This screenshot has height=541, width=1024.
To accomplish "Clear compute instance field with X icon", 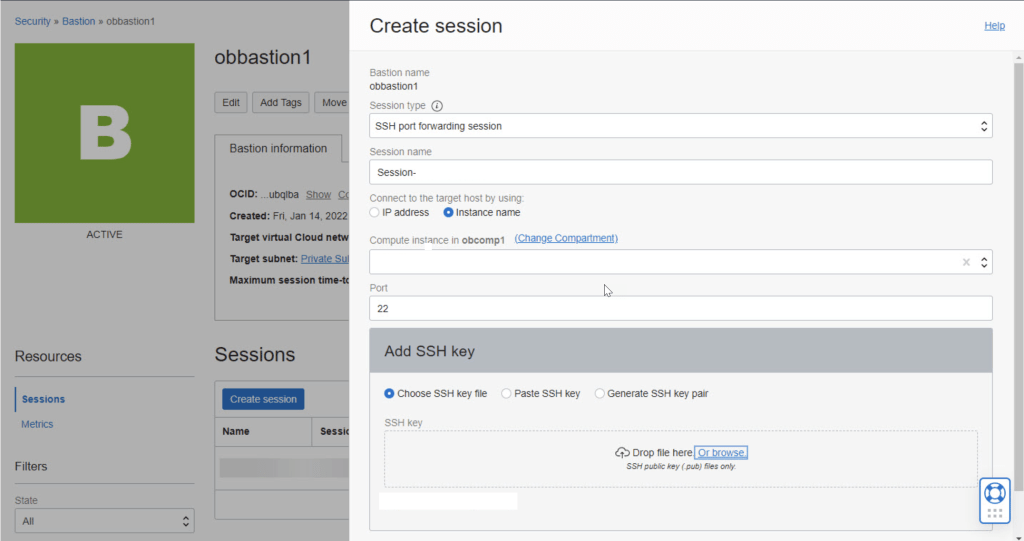I will coord(966,262).
